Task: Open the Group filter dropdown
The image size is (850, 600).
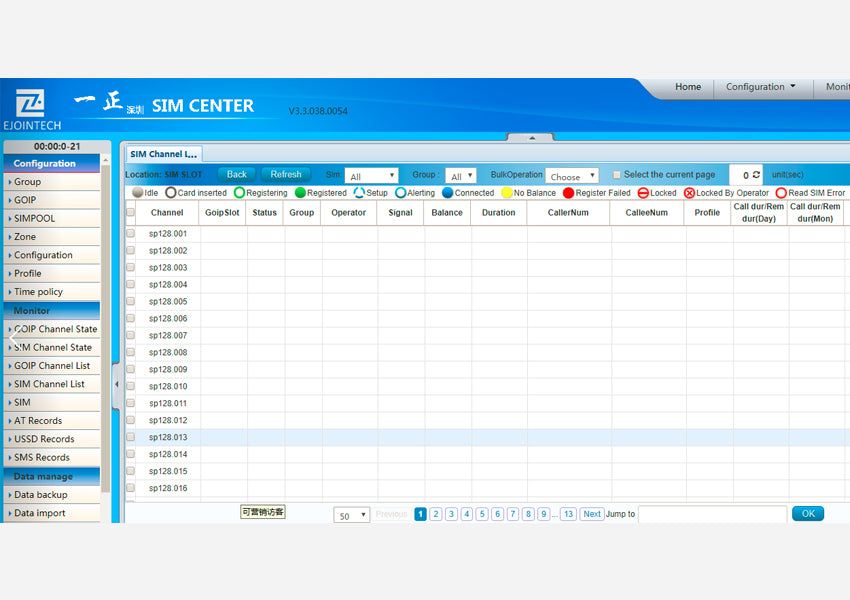Action: click(x=461, y=176)
